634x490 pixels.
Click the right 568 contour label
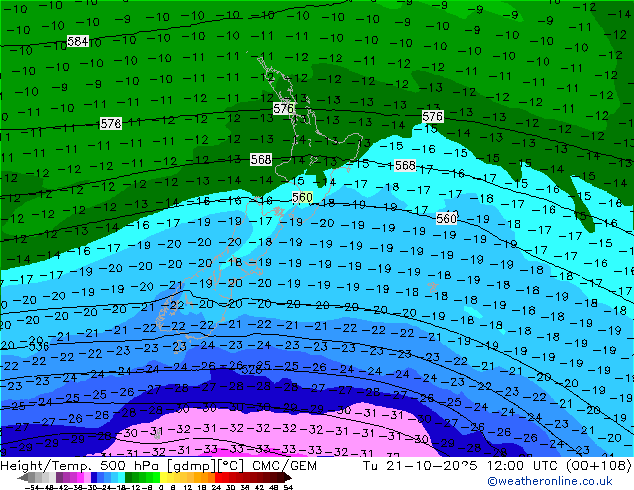(405, 165)
